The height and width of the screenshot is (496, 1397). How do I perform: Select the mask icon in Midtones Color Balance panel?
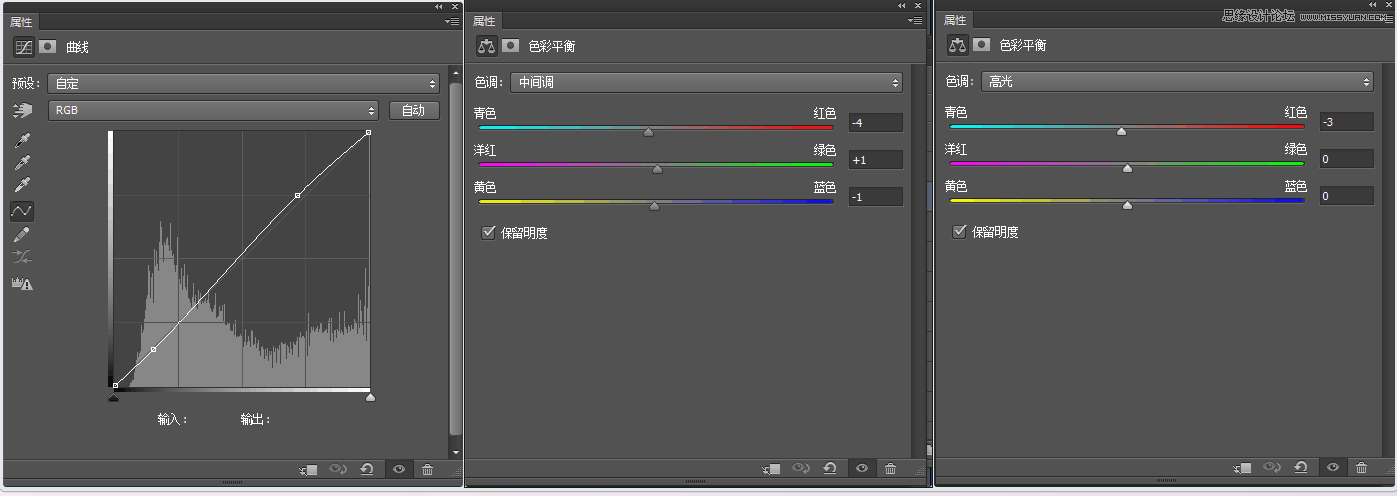click(511, 45)
